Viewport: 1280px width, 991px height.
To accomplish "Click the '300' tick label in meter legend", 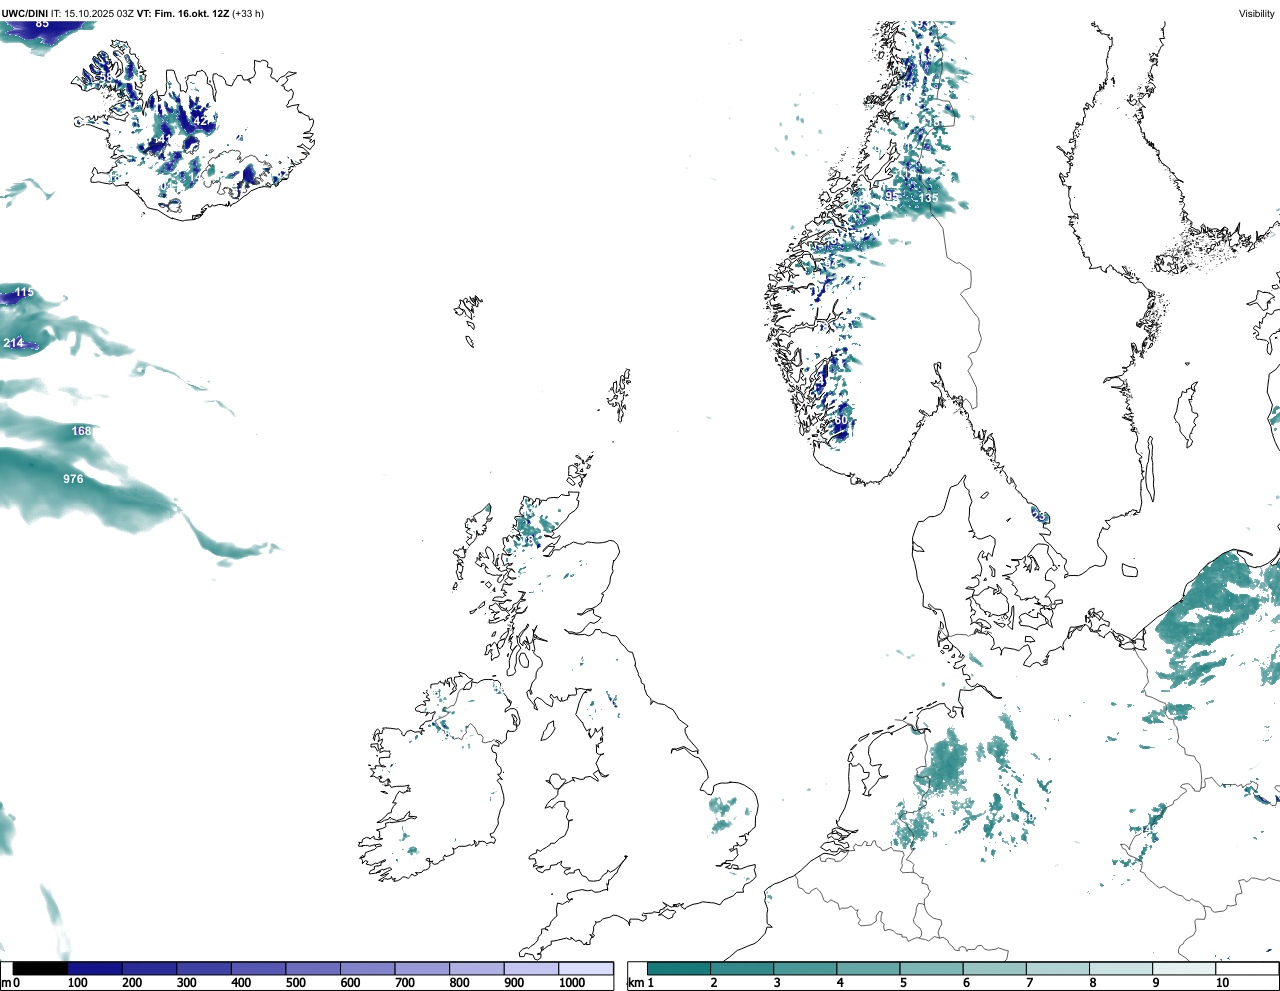I will [x=187, y=984].
